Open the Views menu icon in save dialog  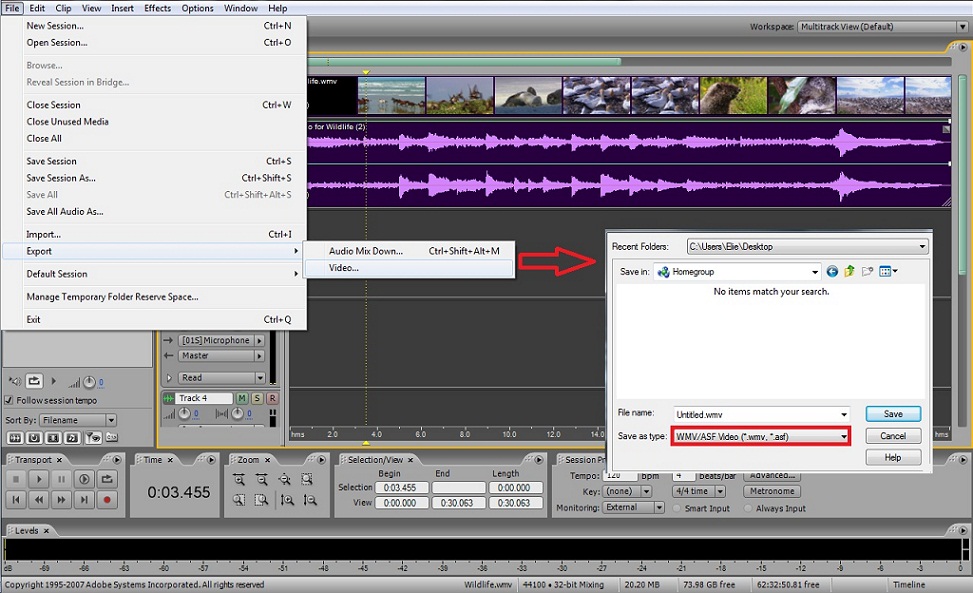click(x=888, y=271)
